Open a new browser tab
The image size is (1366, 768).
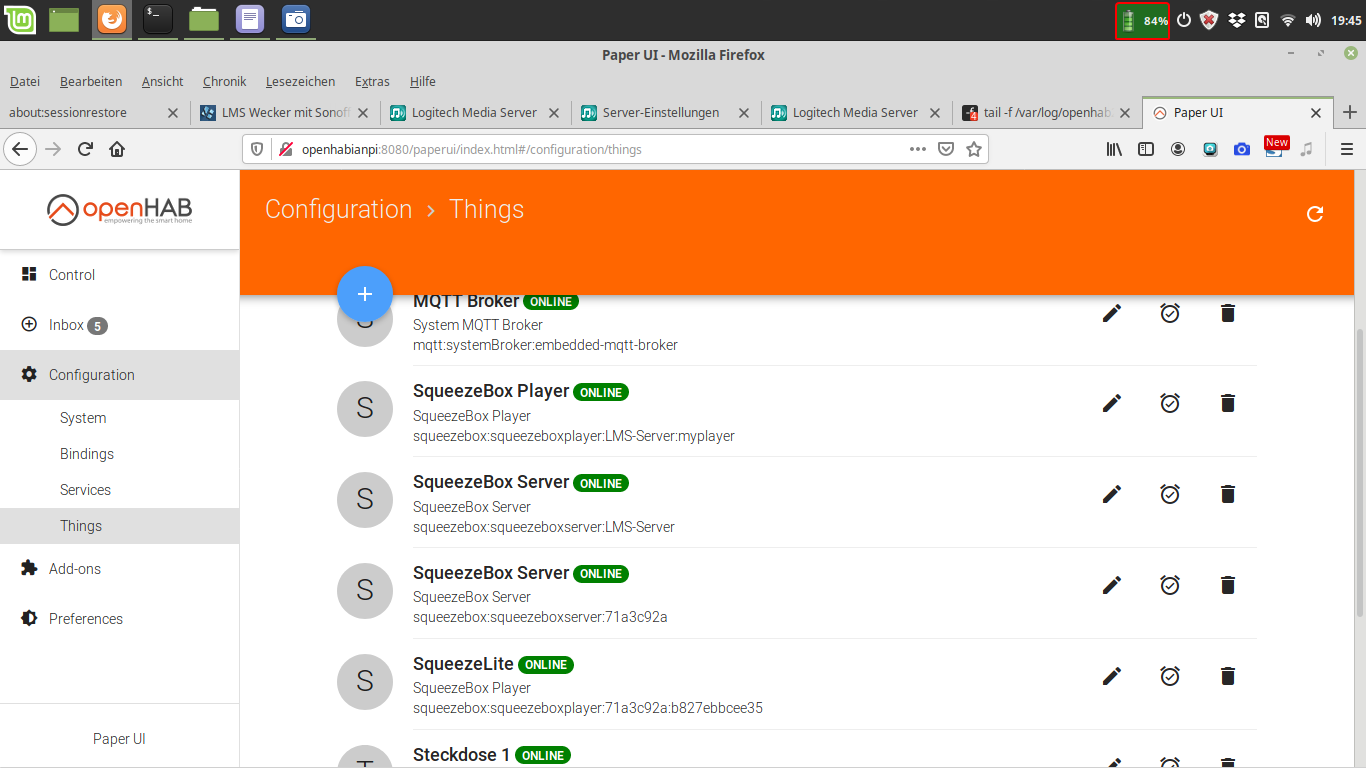coord(1350,112)
